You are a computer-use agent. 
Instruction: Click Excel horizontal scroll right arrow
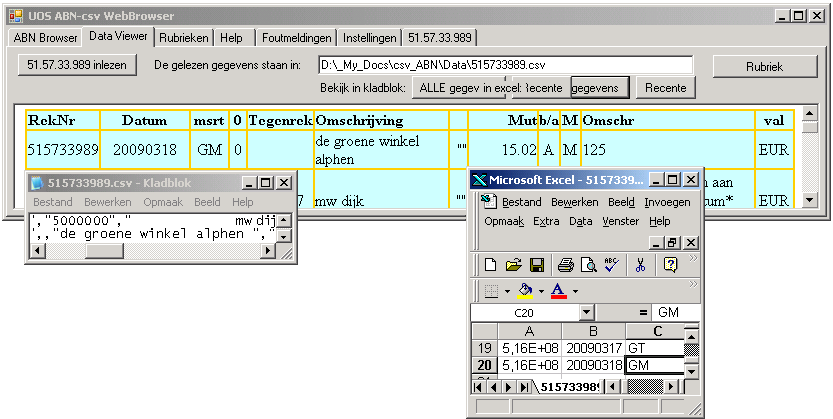(x=670, y=387)
